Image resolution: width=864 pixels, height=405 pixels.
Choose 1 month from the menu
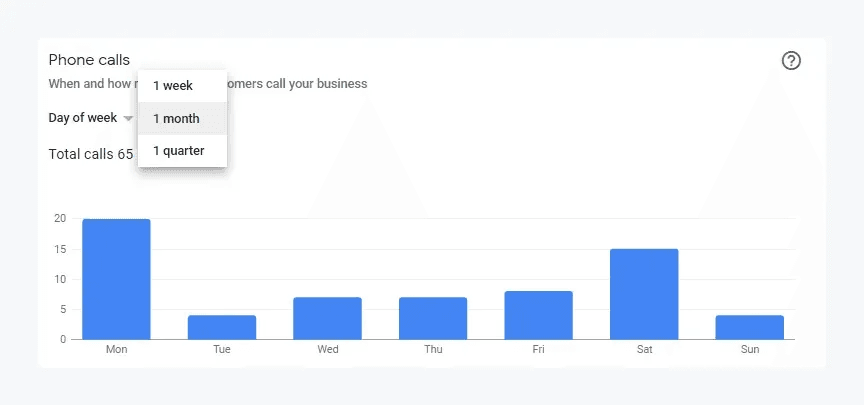tap(176, 119)
